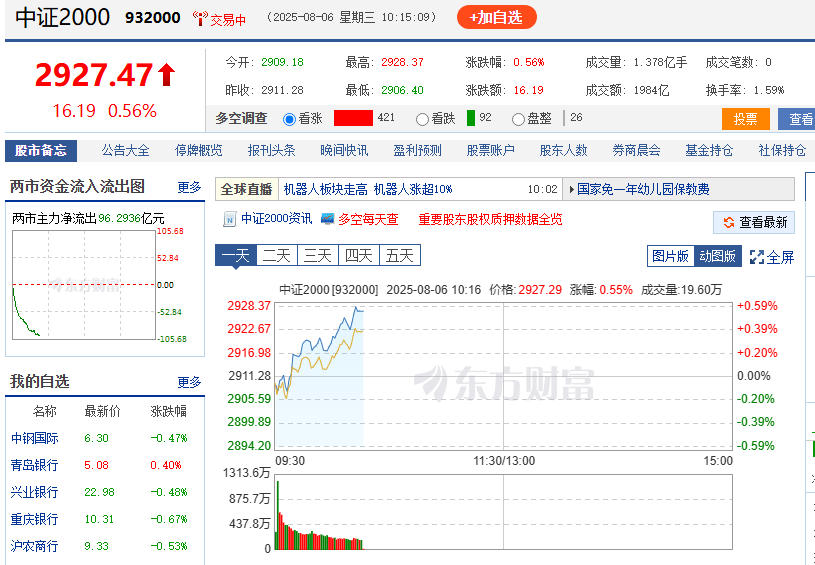Click the orange 投票 button
The width and height of the screenshot is (815, 565).
pos(745,119)
